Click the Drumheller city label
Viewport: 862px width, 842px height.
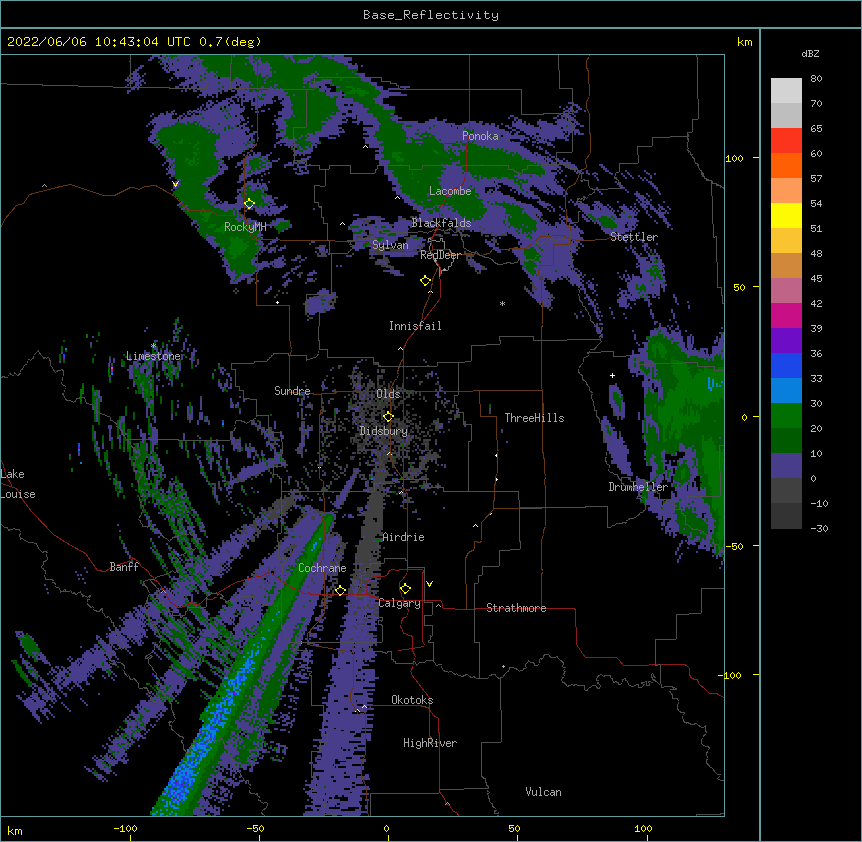638,487
